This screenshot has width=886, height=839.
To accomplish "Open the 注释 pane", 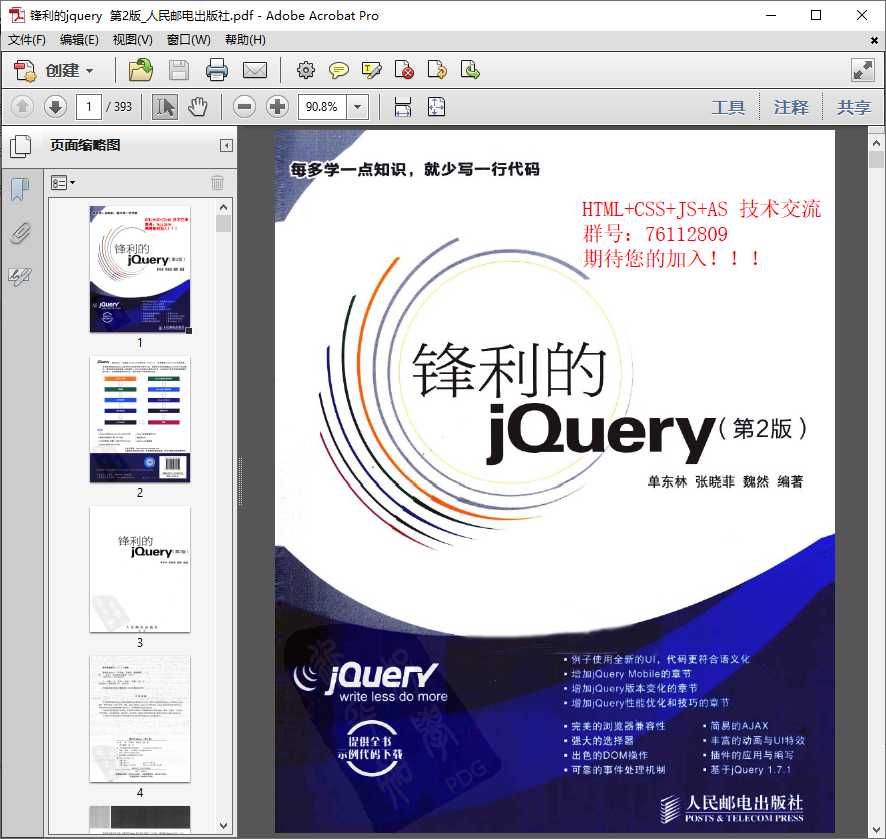I will point(791,107).
